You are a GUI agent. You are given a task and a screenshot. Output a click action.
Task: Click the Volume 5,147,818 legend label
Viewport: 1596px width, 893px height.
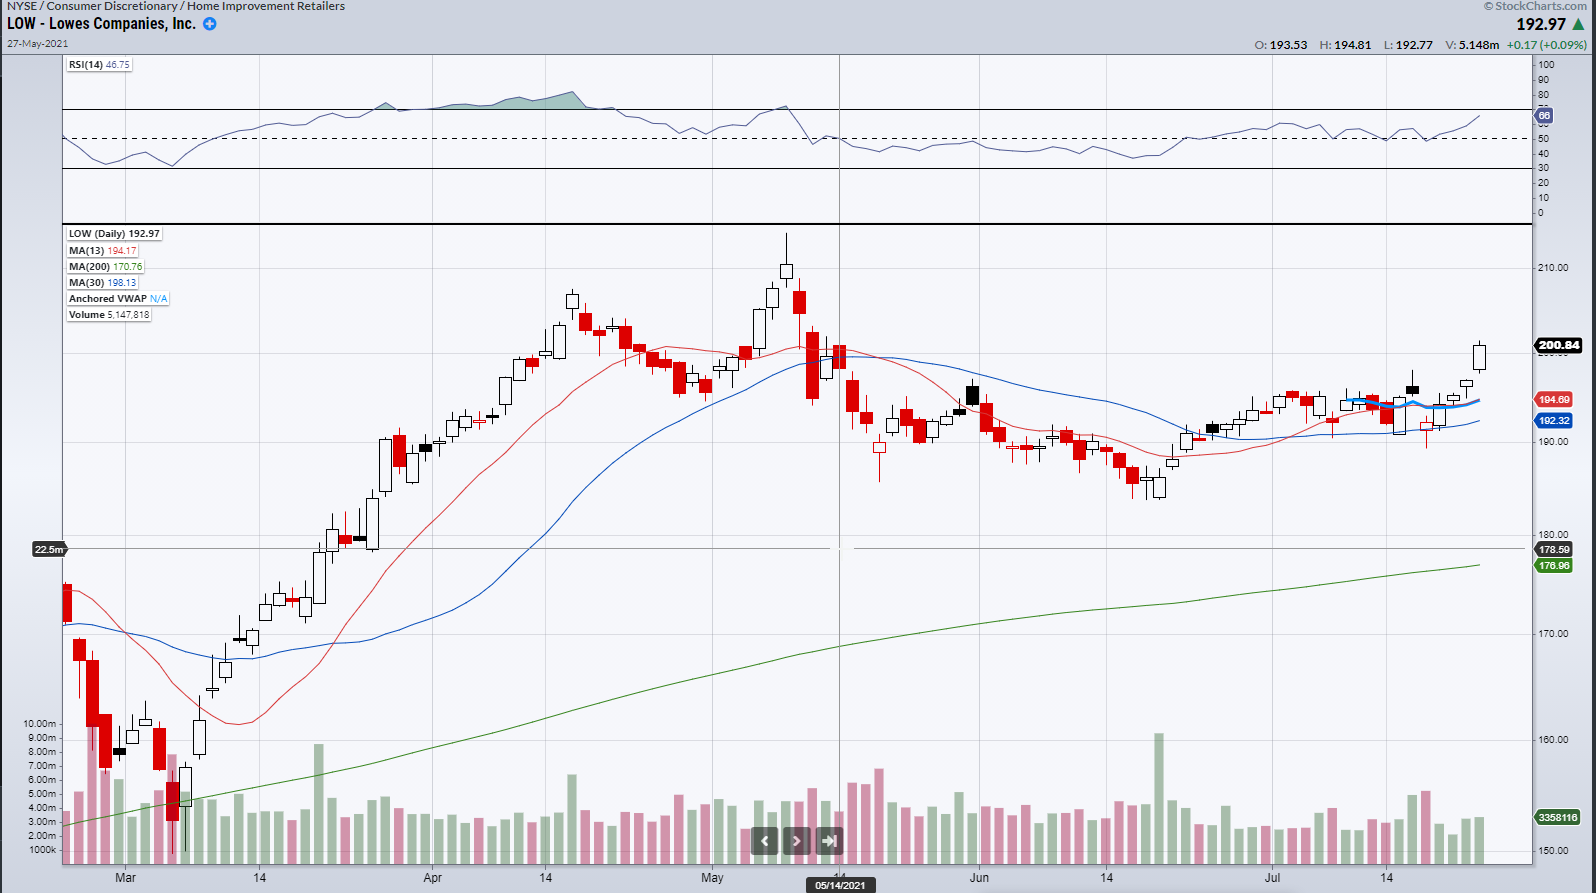[109, 314]
